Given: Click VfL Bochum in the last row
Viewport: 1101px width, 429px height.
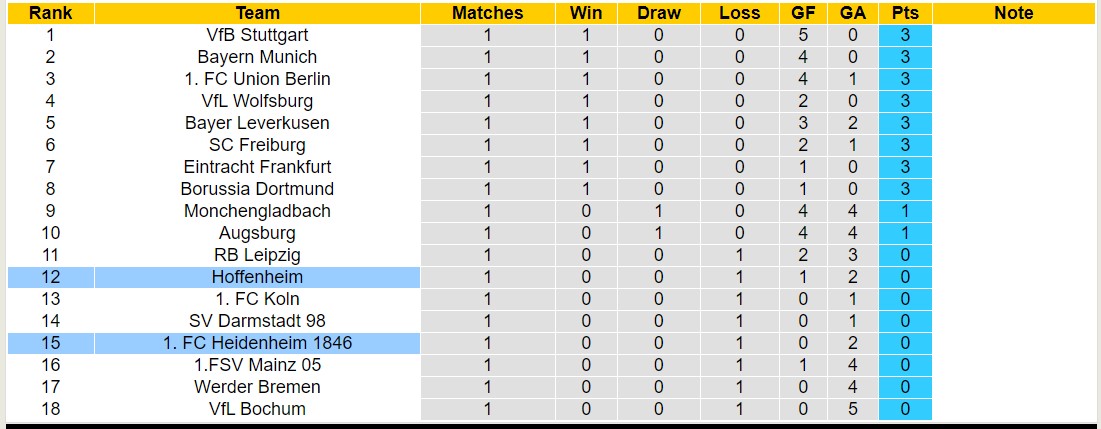Looking at the screenshot, I should coord(257,409).
